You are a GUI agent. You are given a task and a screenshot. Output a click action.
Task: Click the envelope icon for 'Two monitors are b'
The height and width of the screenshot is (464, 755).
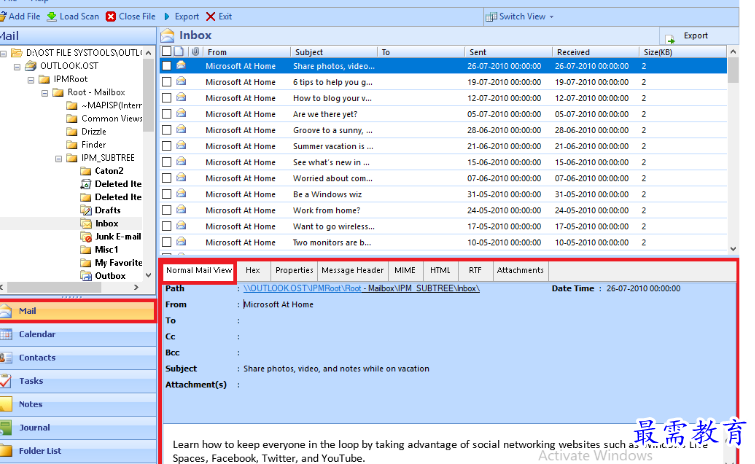[181, 242]
